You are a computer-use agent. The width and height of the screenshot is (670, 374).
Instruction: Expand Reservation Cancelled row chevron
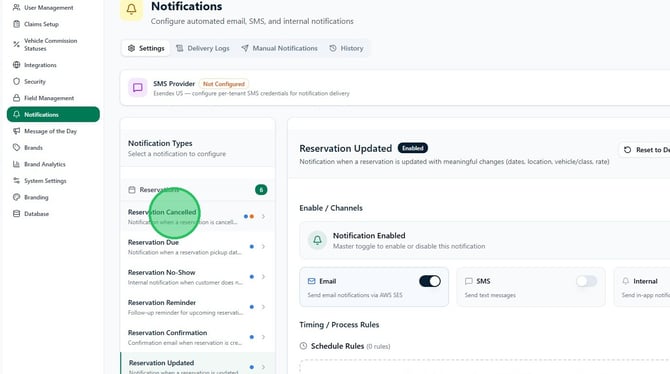(263, 217)
